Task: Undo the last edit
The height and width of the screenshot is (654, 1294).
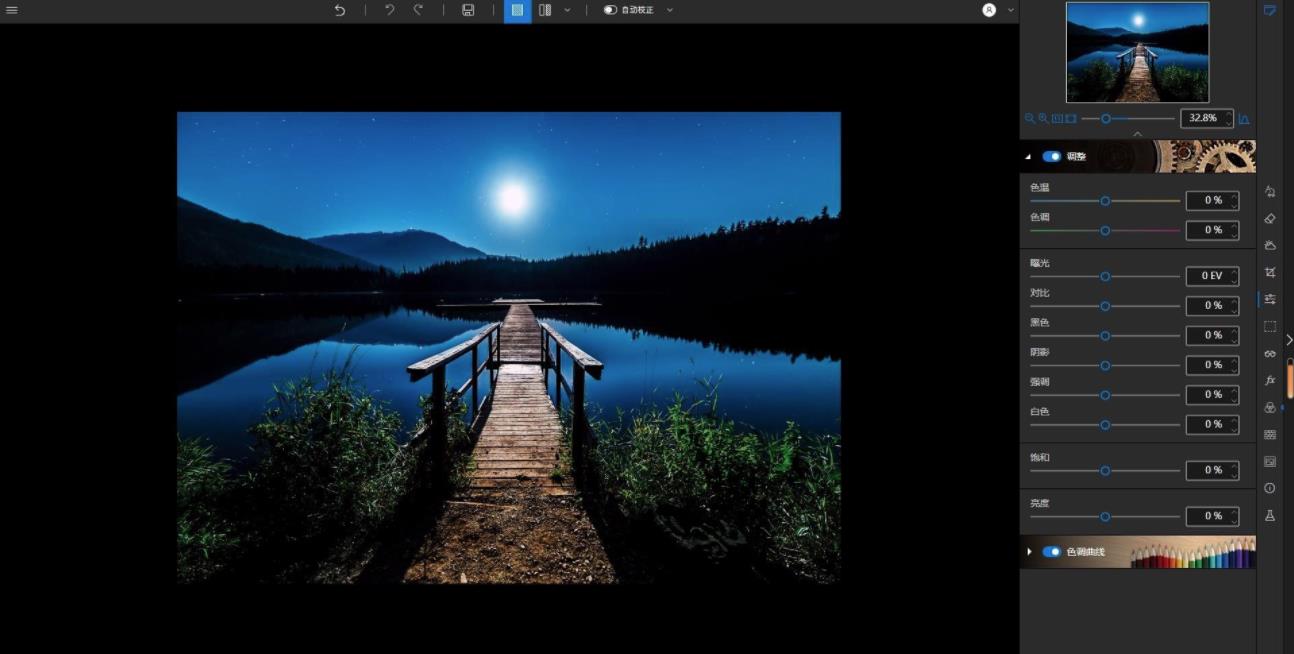Action: [390, 10]
